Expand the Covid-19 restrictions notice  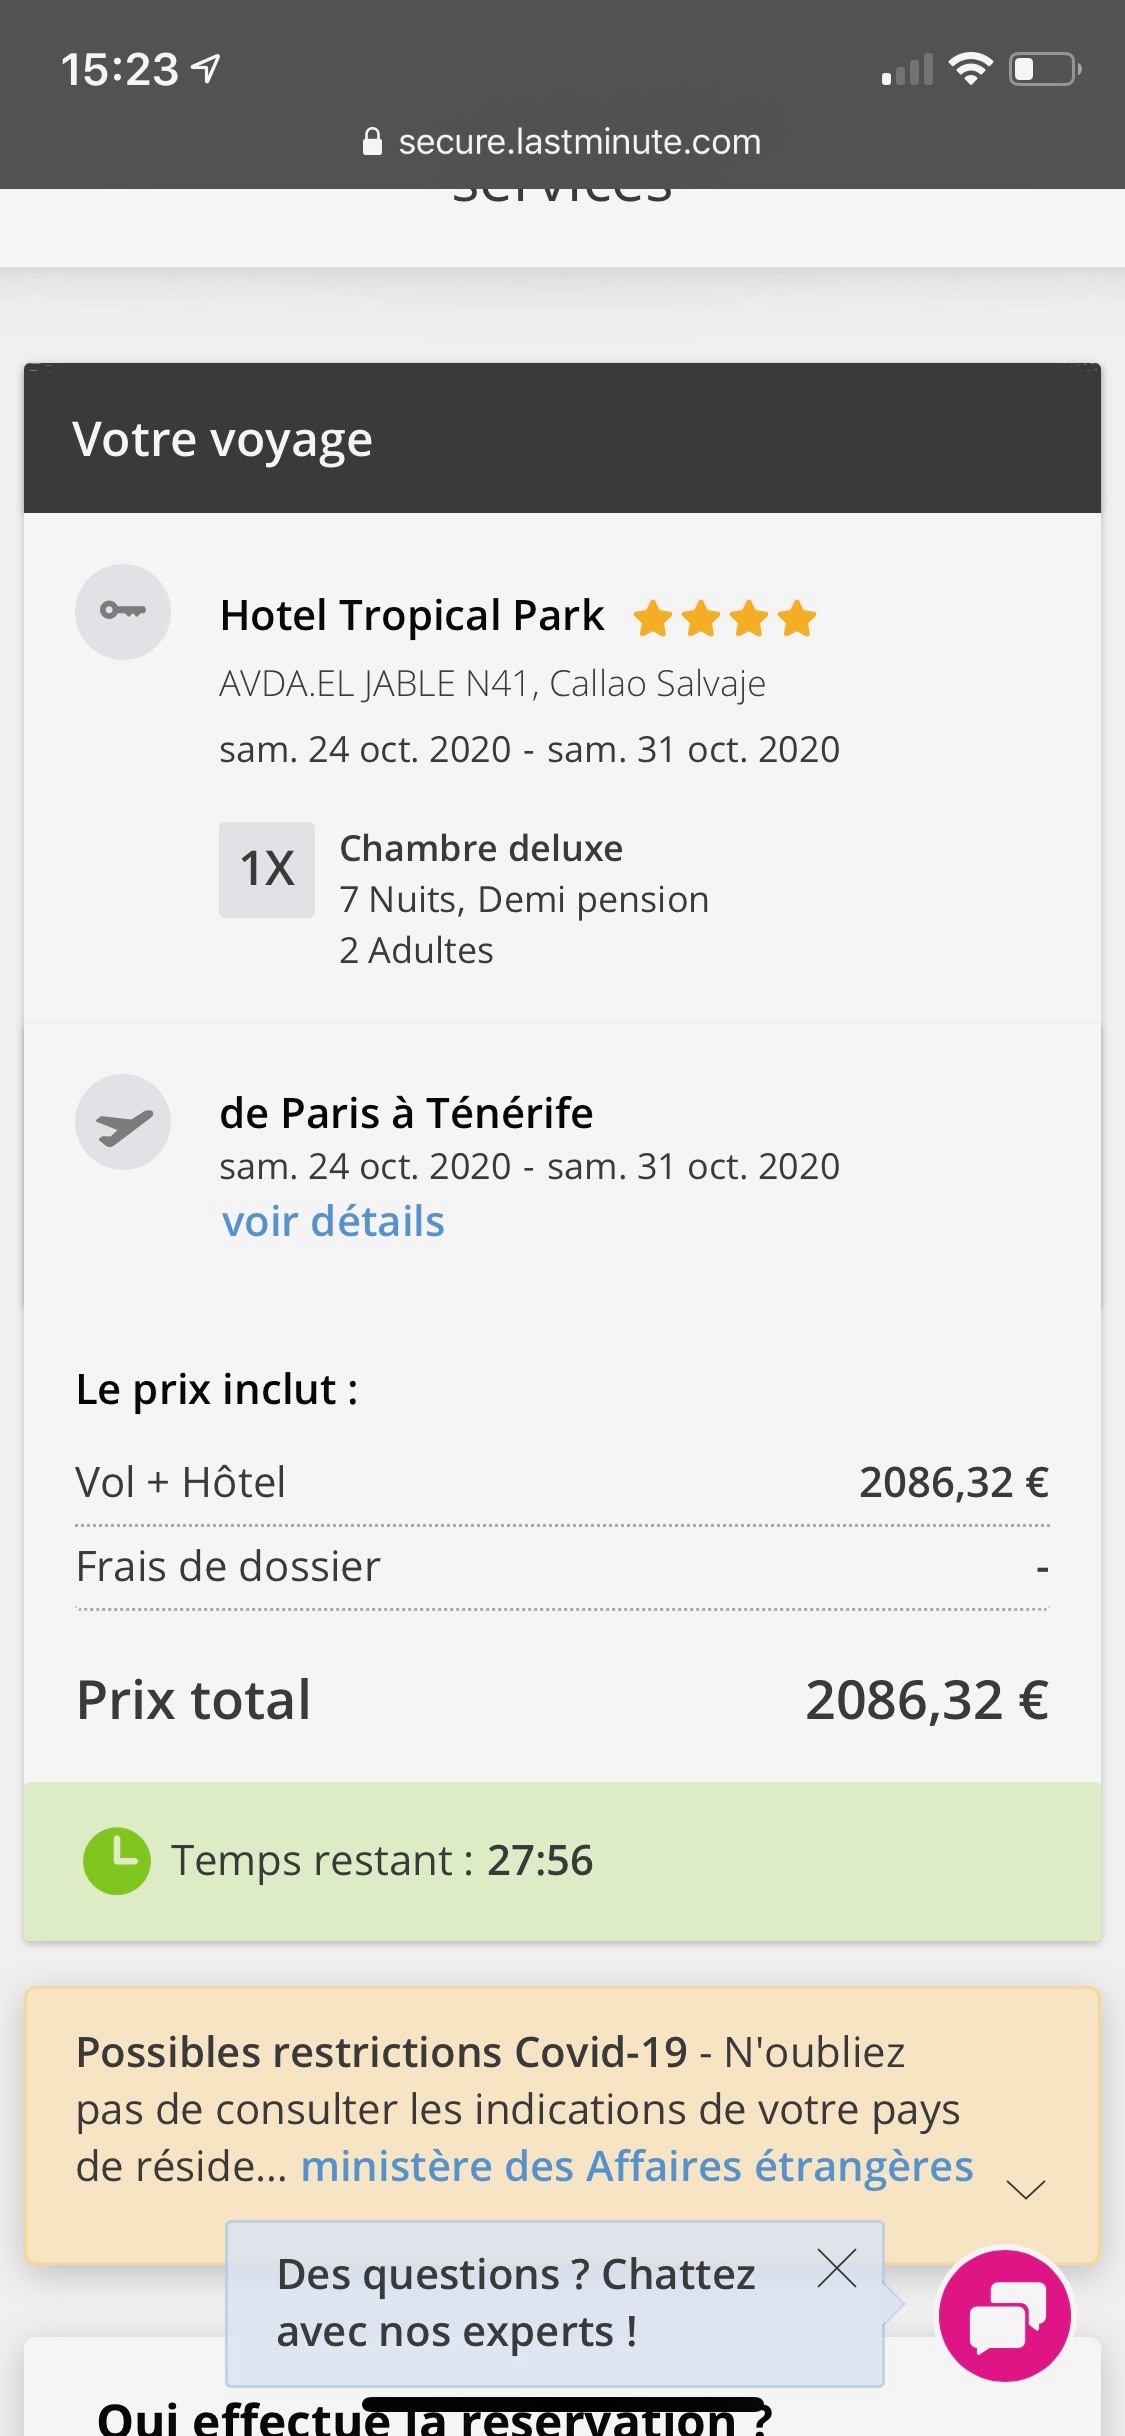point(1026,2190)
